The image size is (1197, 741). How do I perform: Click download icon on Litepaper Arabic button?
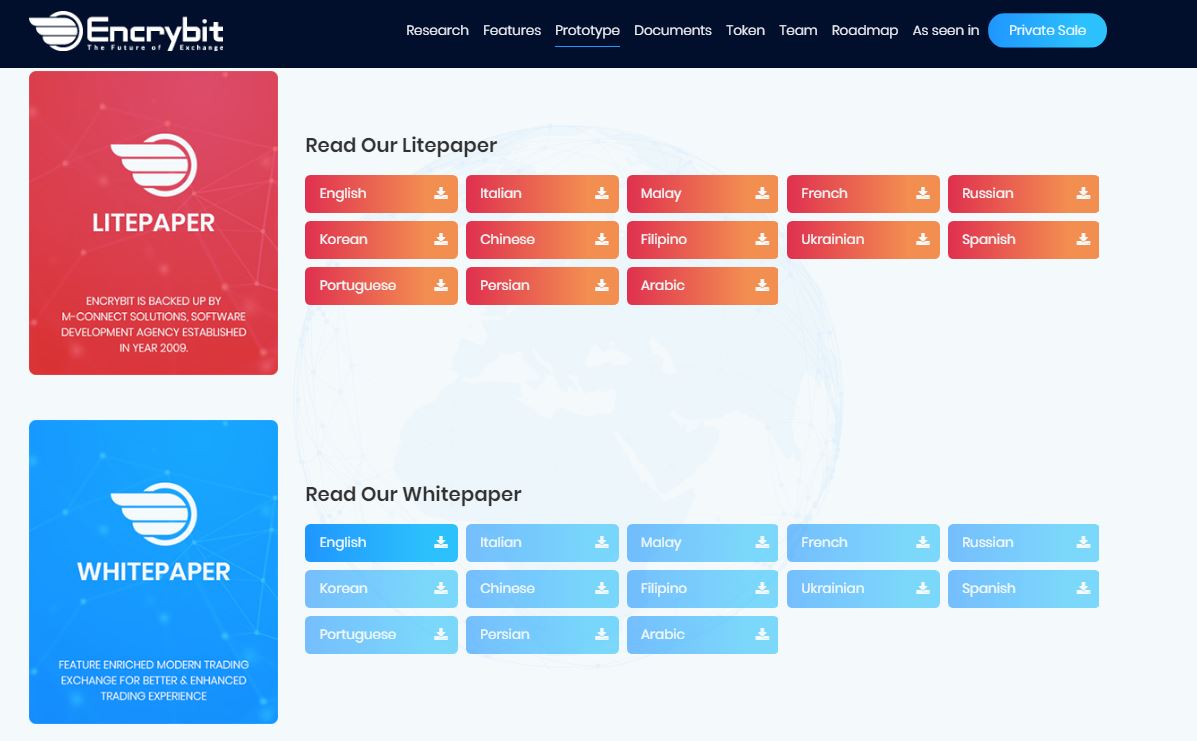pos(762,285)
